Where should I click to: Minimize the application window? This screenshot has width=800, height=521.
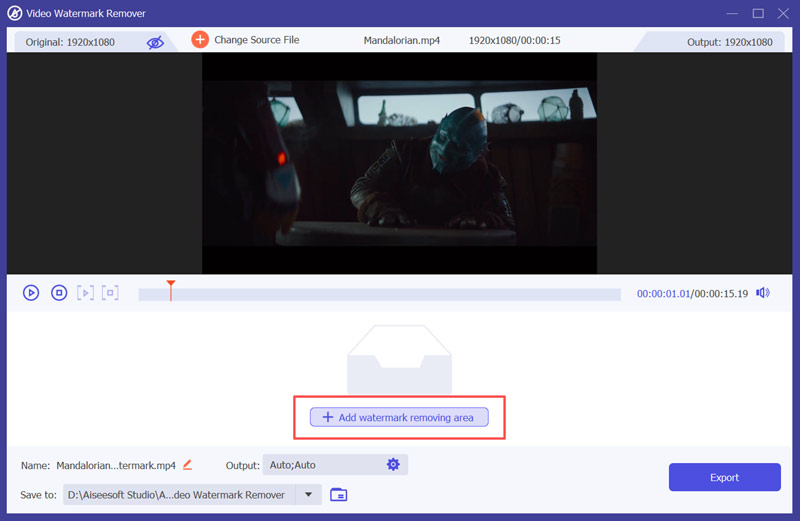pyautogui.click(x=732, y=13)
